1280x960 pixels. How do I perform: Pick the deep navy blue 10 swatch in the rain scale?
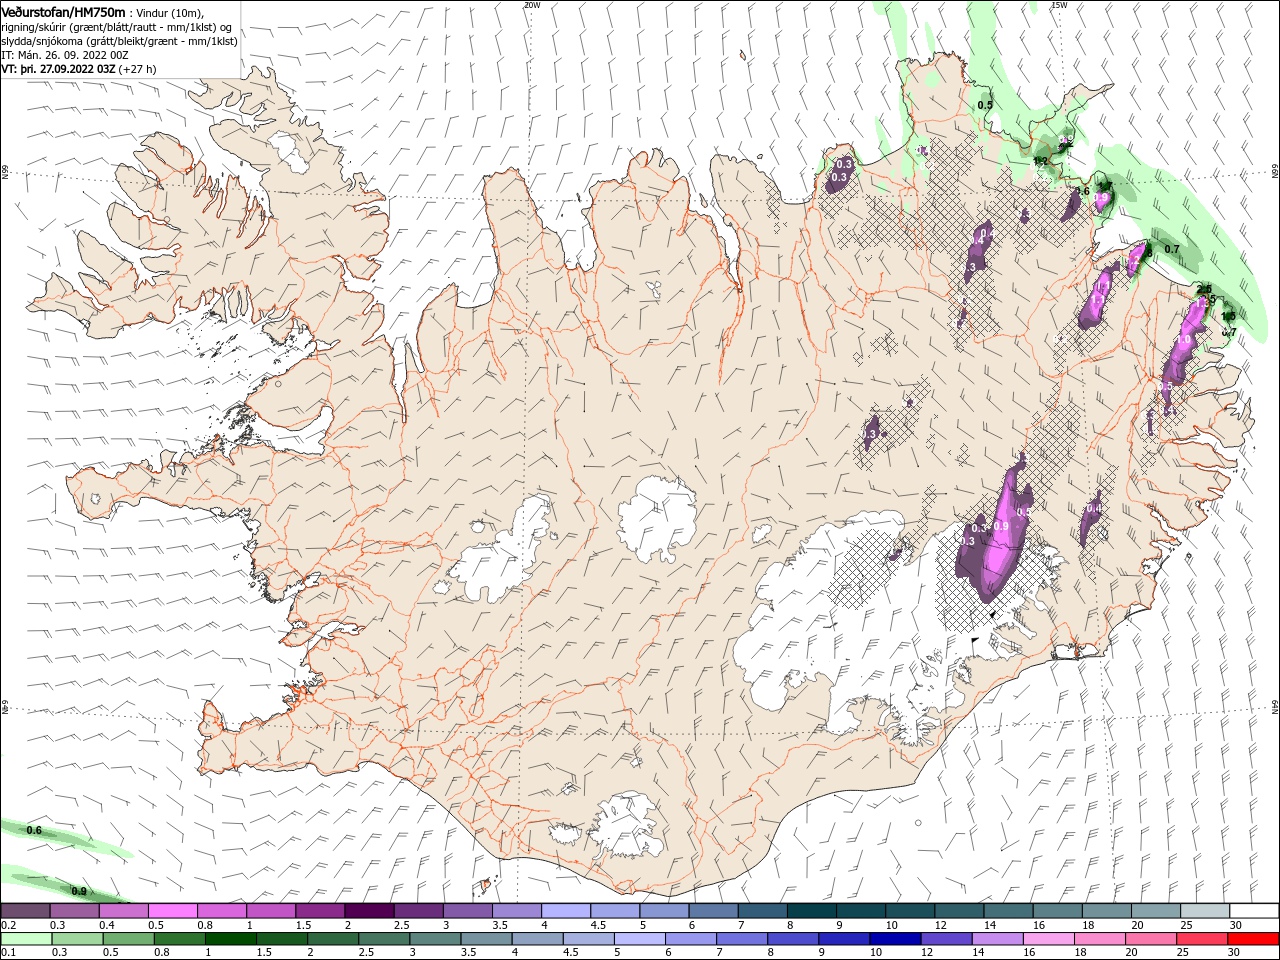click(x=895, y=939)
